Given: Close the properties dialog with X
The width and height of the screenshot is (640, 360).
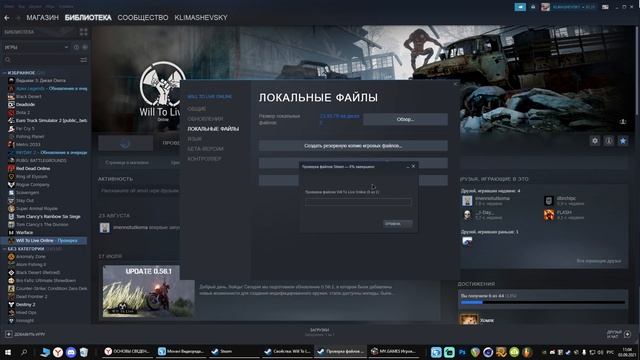Looking at the screenshot, I should 456,84.
